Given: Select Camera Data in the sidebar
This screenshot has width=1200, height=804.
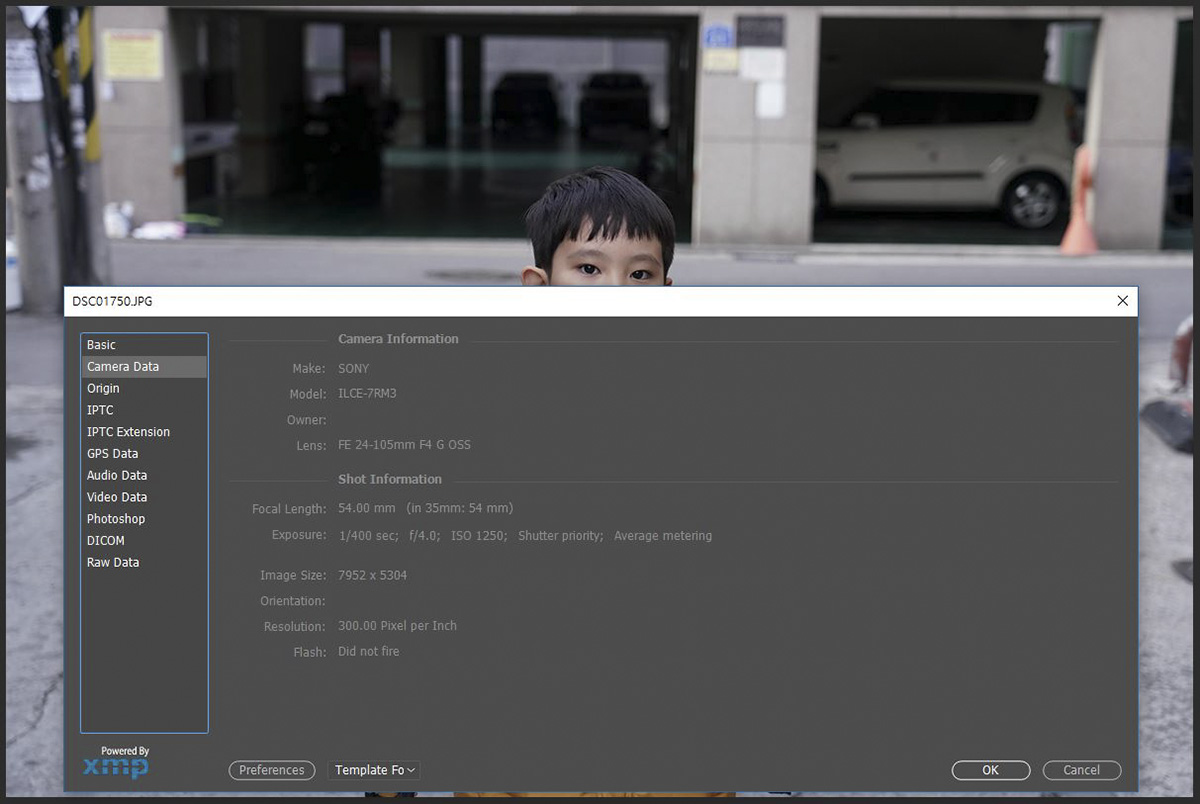Looking at the screenshot, I should point(144,367).
